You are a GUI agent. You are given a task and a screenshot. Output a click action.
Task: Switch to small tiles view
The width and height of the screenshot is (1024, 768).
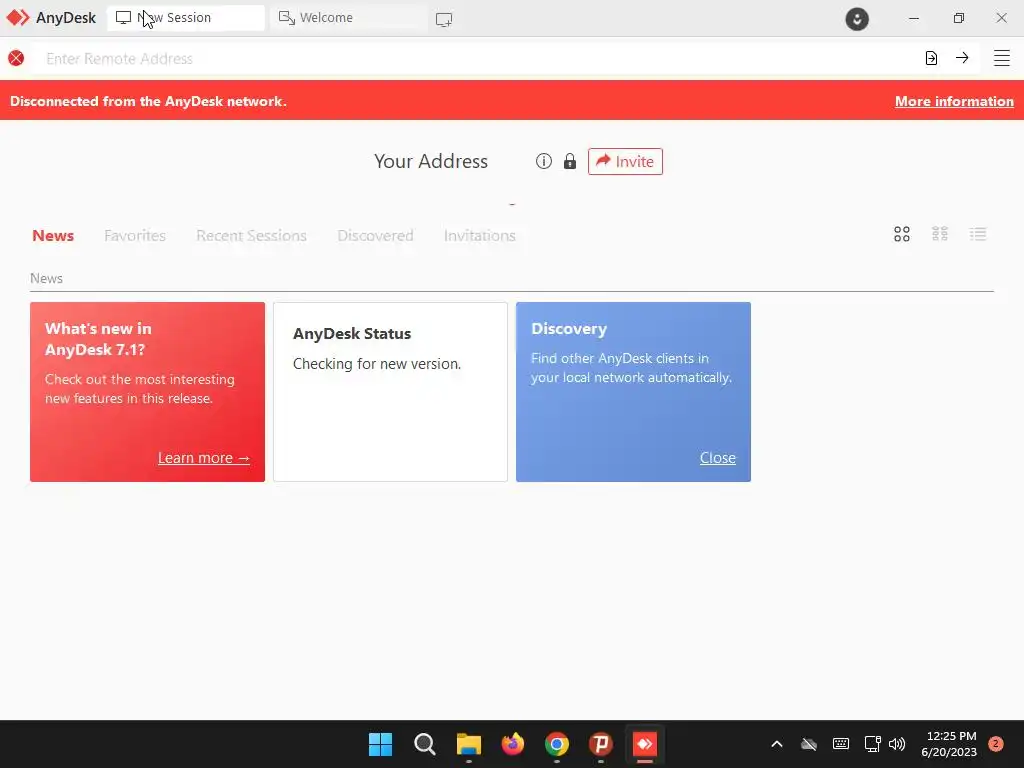coord(940,234)
